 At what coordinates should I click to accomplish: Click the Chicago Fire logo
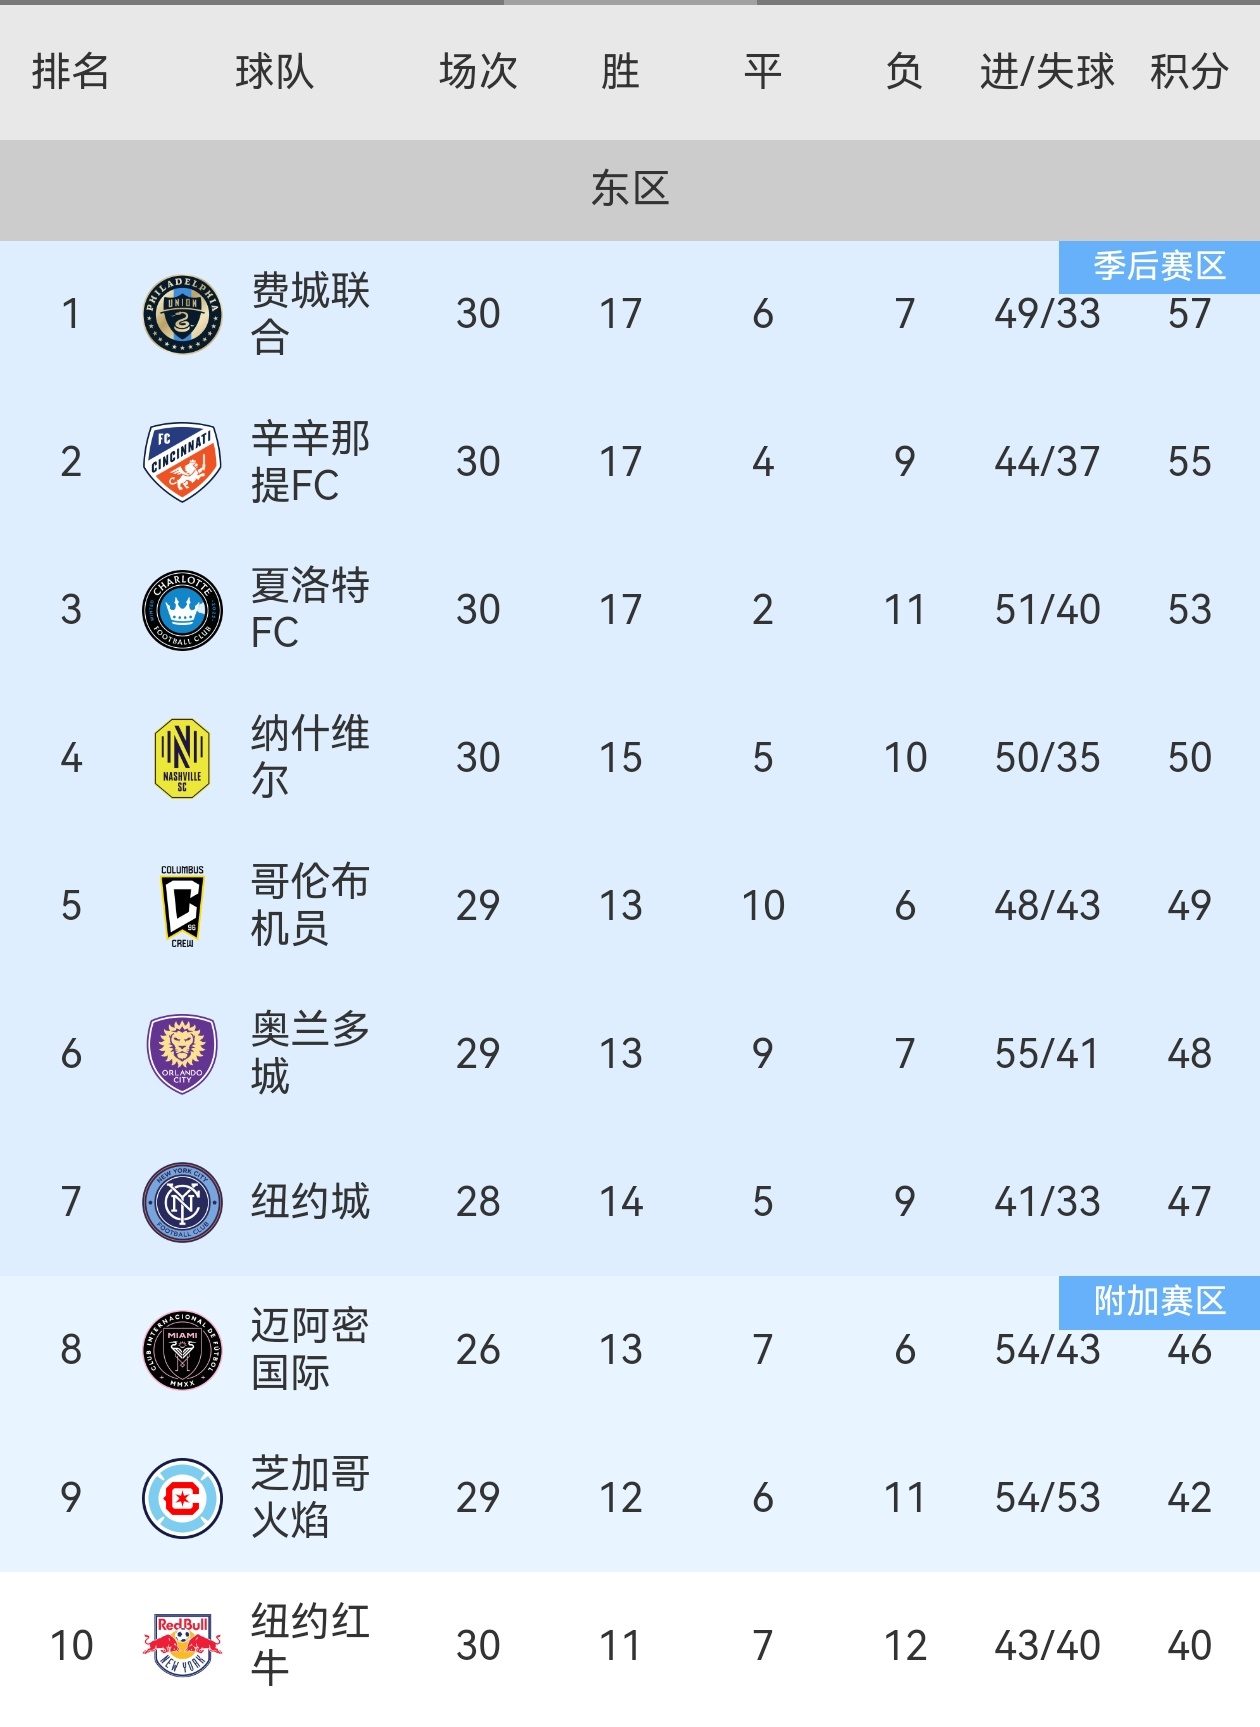pyautogui.click(x=182, y=1498)
